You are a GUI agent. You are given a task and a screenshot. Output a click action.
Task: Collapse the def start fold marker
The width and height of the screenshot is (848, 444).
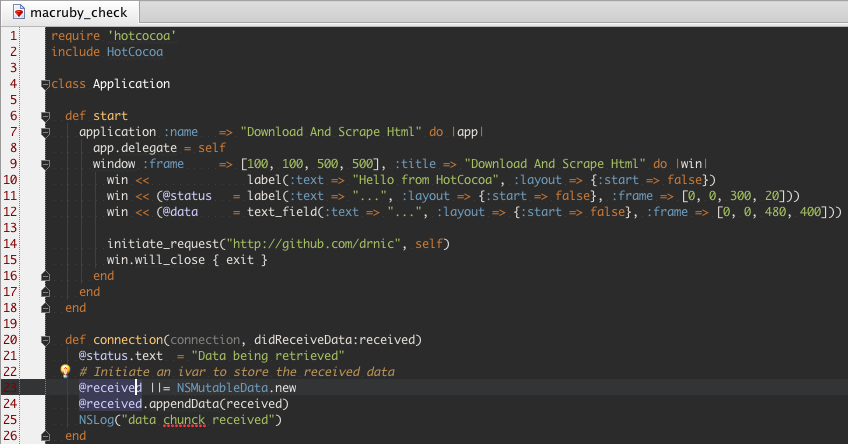[45, 116]
